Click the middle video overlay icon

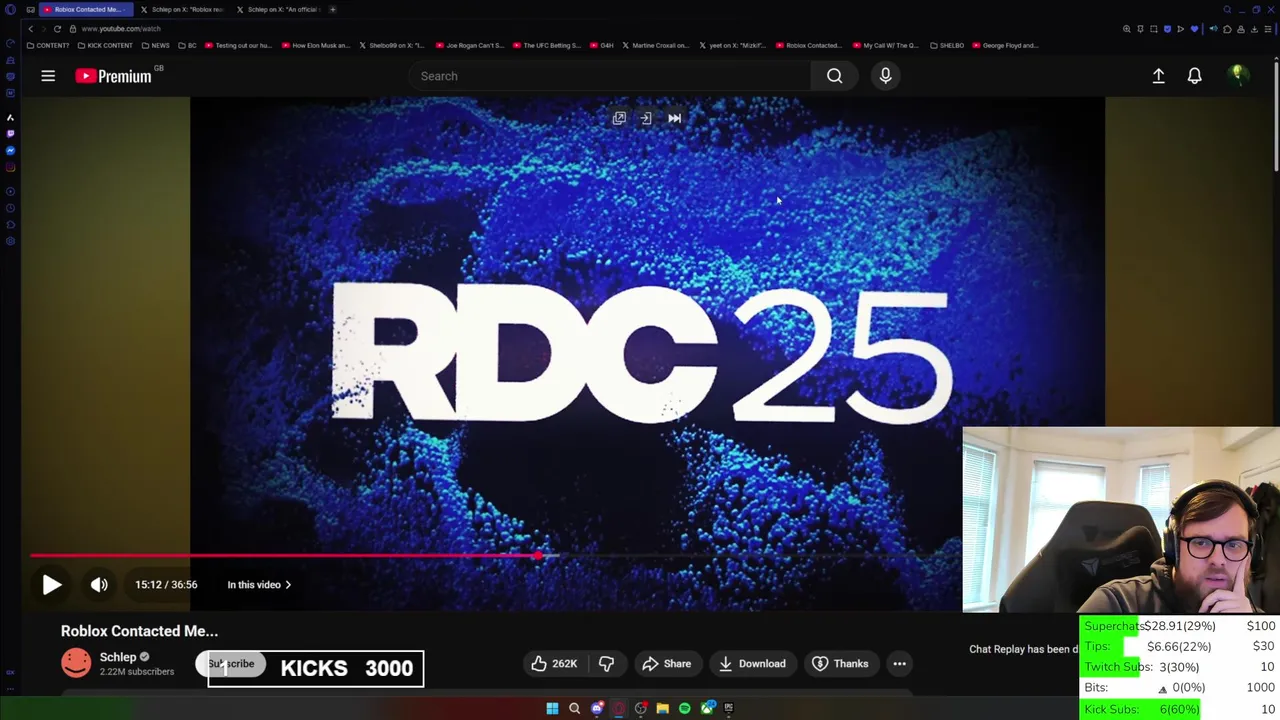[646, 119]
